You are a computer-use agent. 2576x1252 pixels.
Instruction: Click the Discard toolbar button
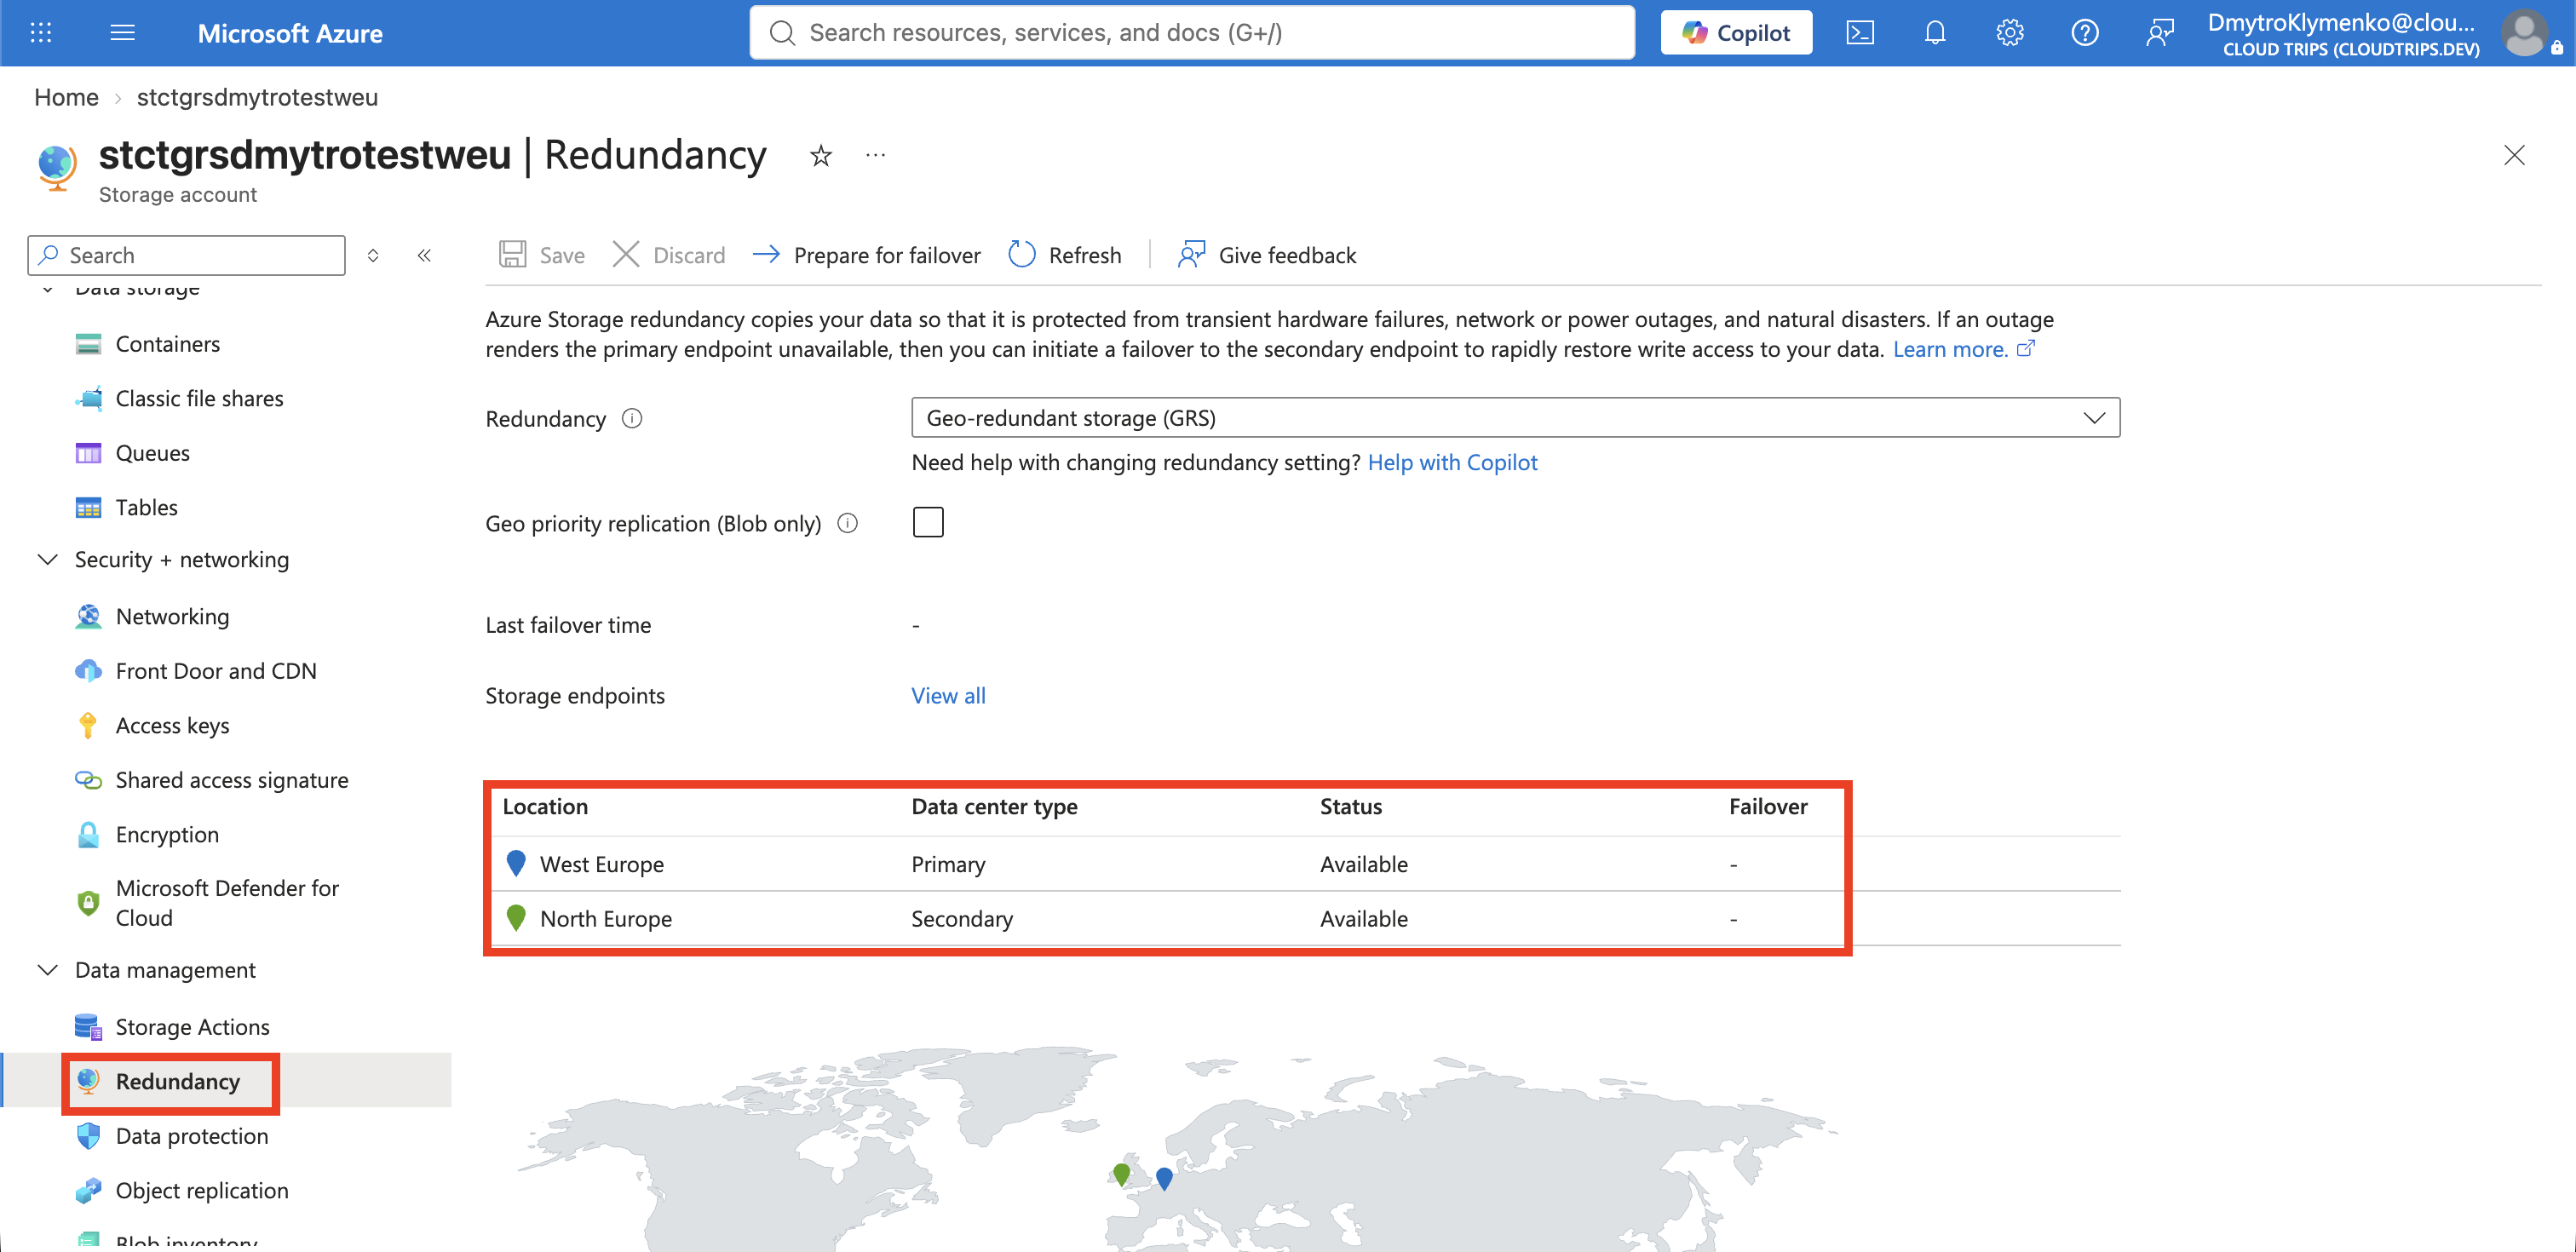[x=668, y=255]
